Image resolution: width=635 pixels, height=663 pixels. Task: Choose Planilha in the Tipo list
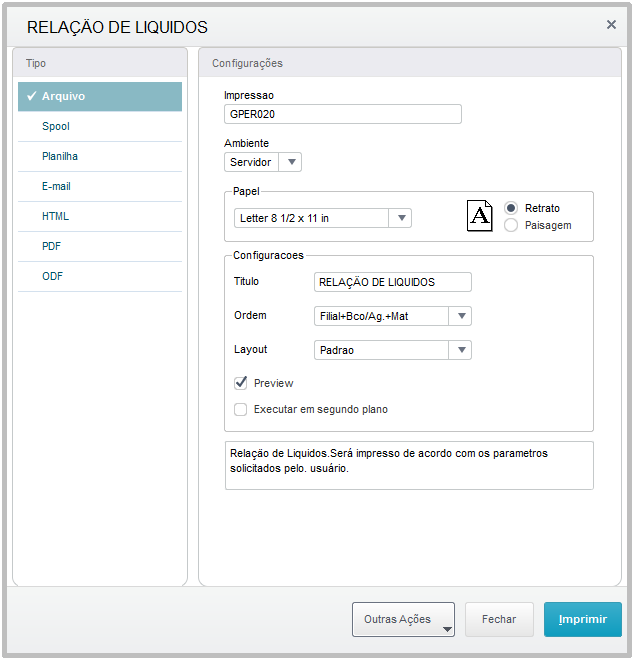pos(100,156)
